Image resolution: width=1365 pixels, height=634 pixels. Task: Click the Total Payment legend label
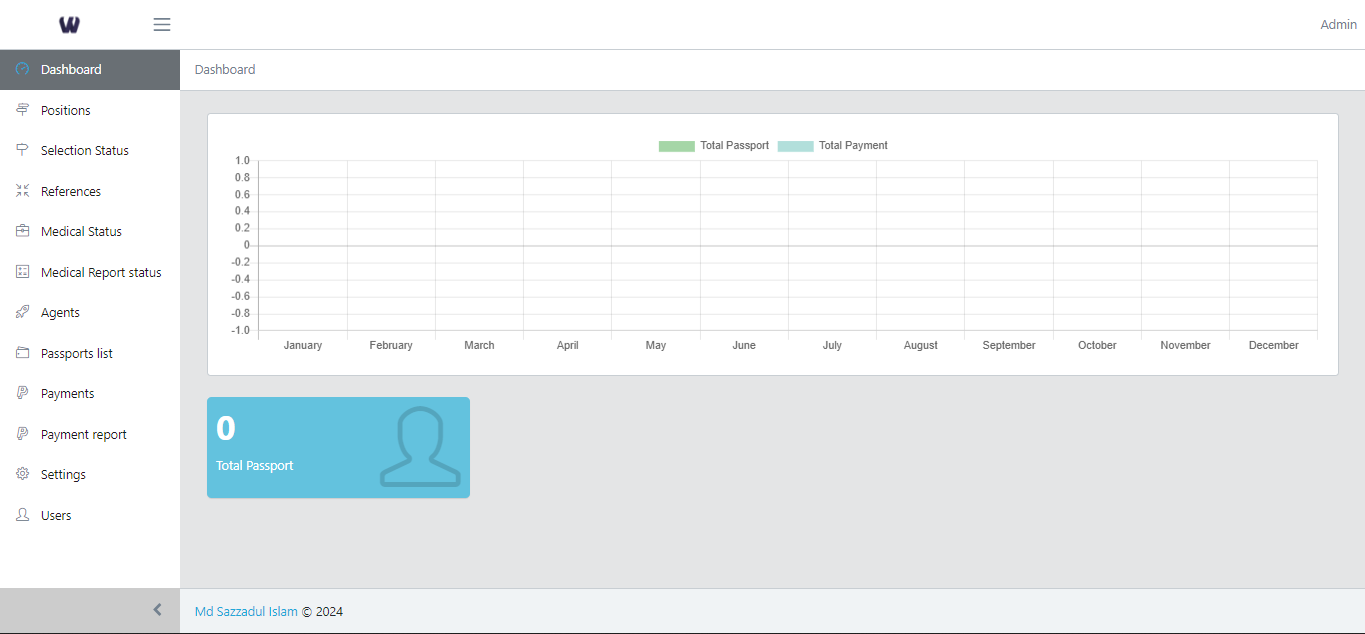(x=853, y=146)
